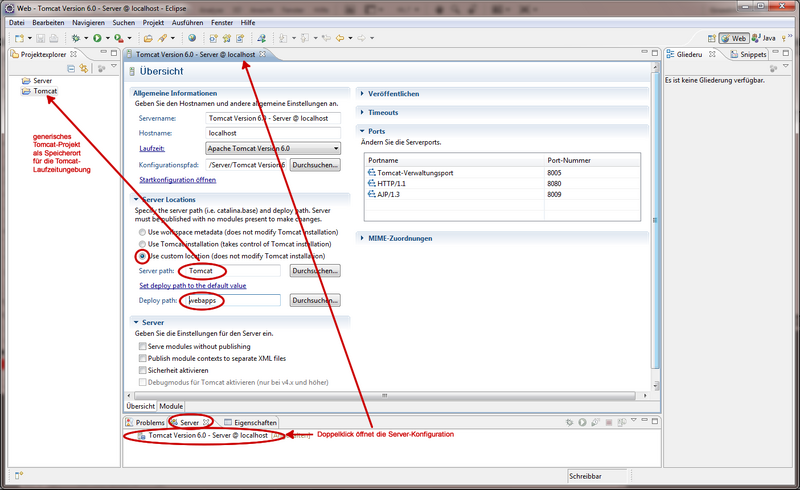Image resolution: width=800 pixels, height=490 pixels.
Task: Switch to the Java perspective
Action: (763, 38)
